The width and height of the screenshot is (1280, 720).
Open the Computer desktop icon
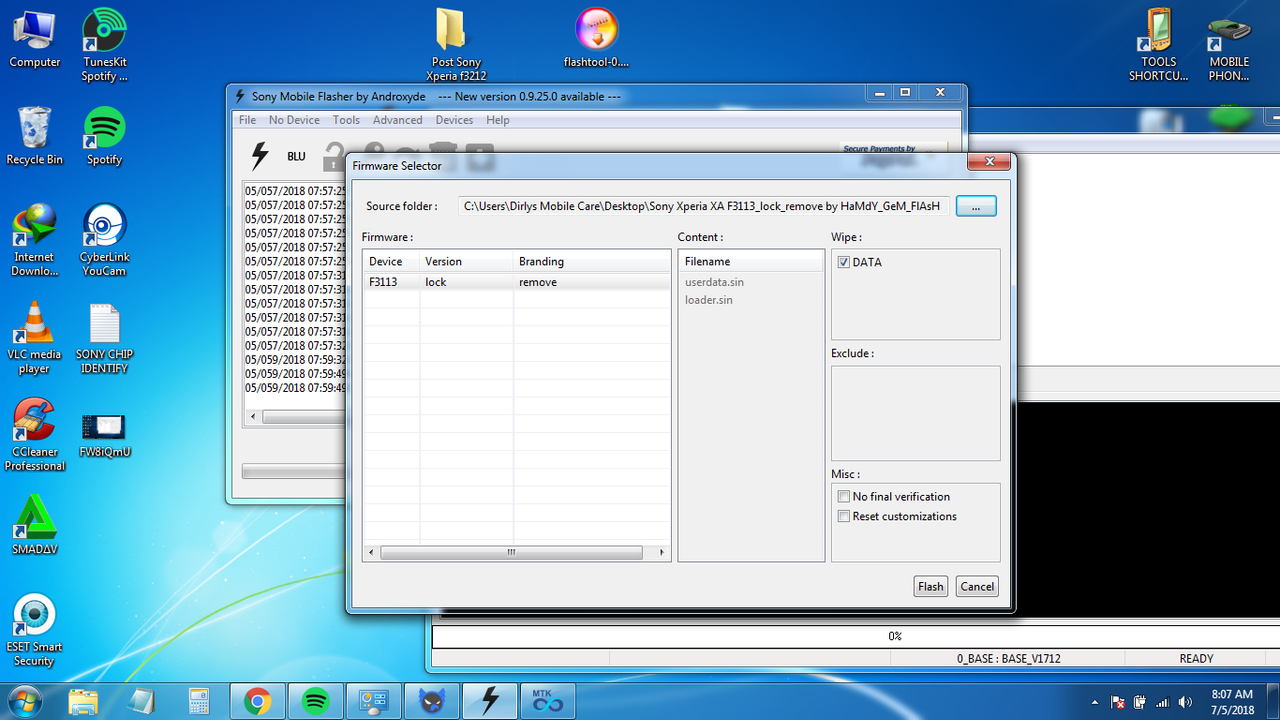coord(35,40)
